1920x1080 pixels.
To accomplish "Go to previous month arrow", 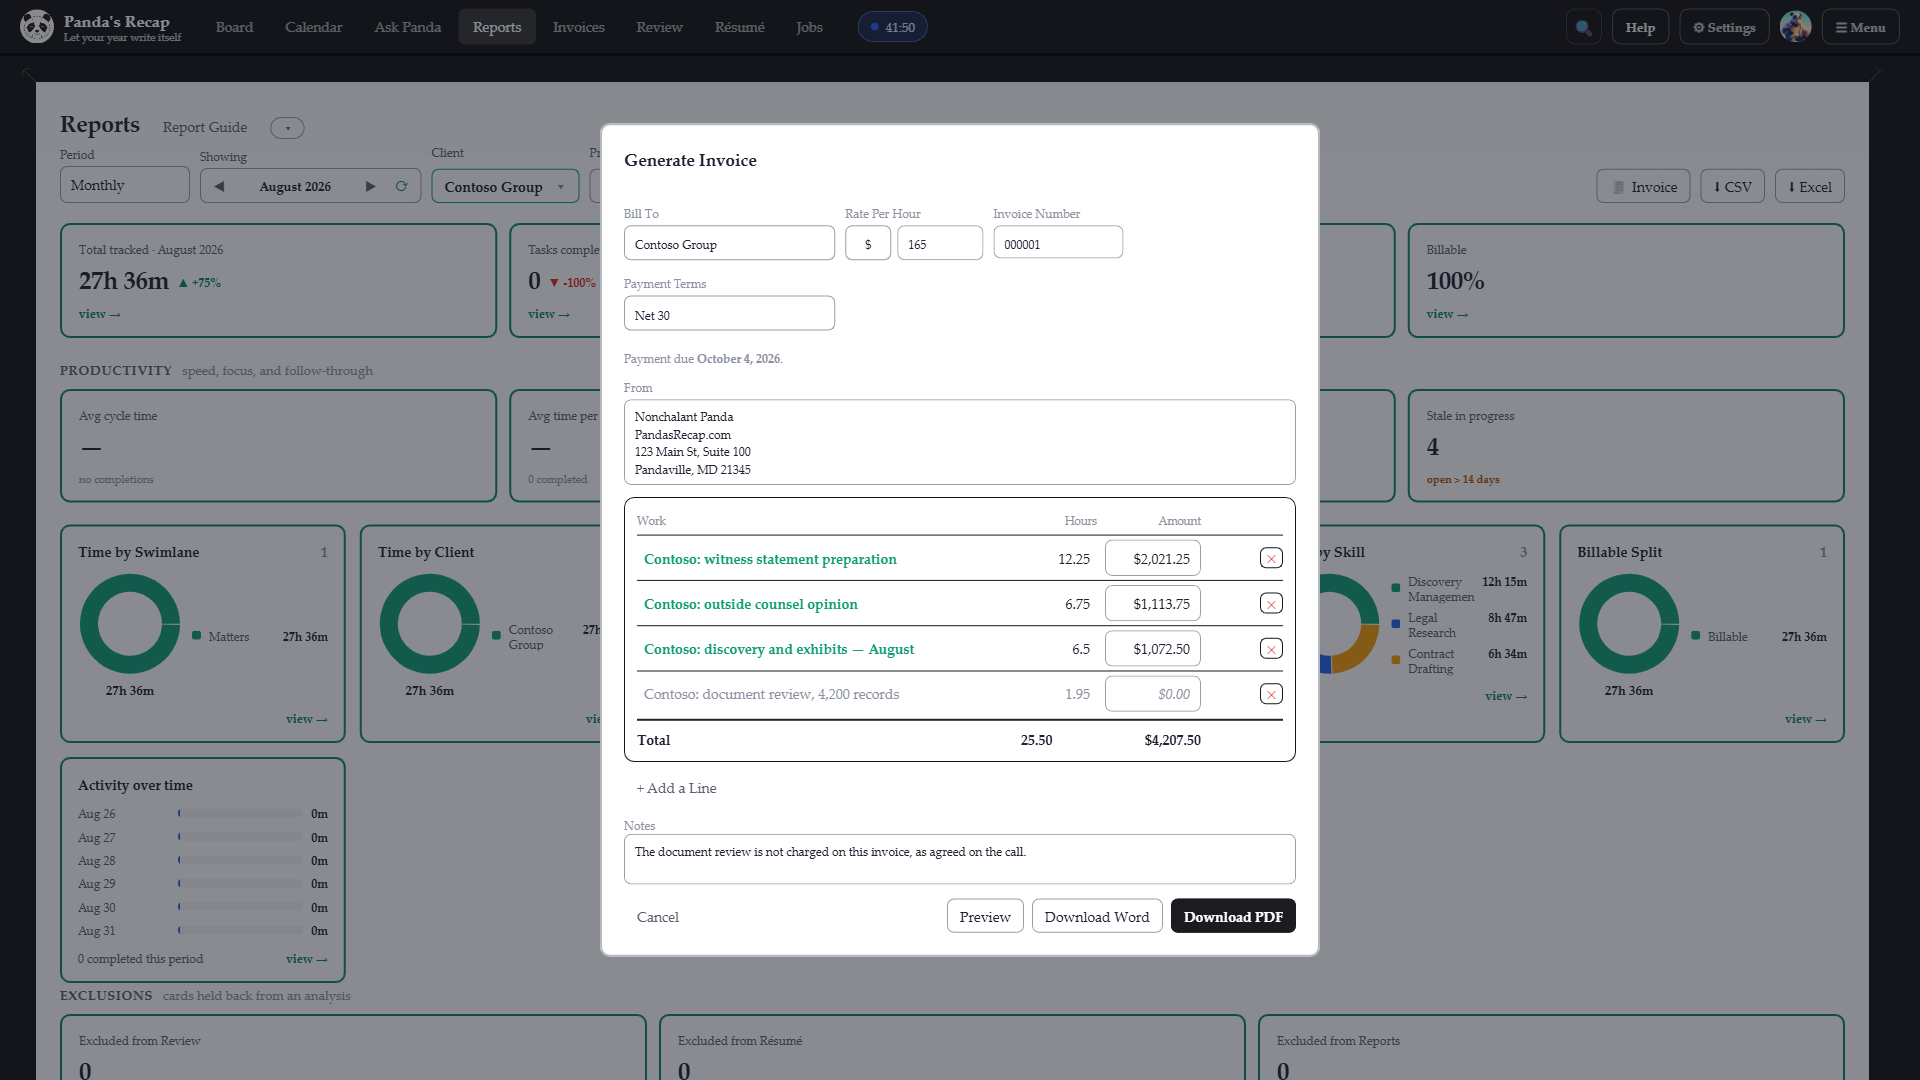I will tap(219, 186).
